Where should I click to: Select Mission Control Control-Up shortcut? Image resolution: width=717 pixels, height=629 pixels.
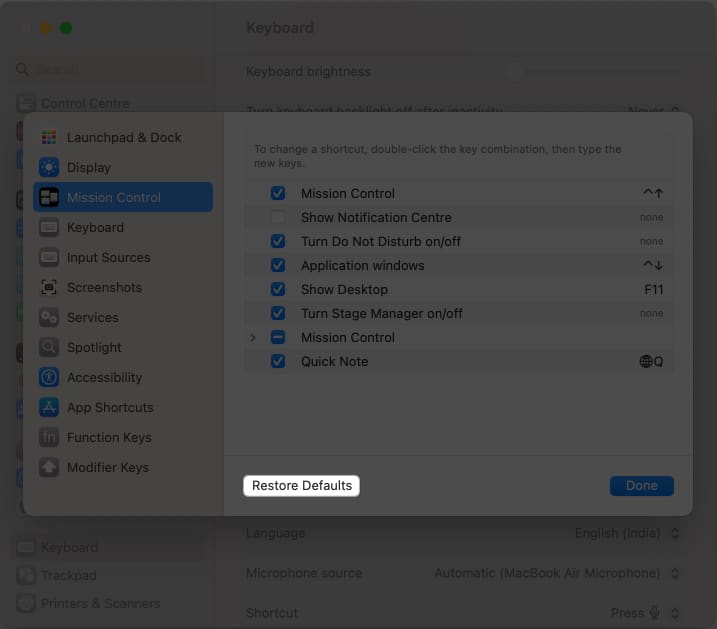[x=653, y=193]
